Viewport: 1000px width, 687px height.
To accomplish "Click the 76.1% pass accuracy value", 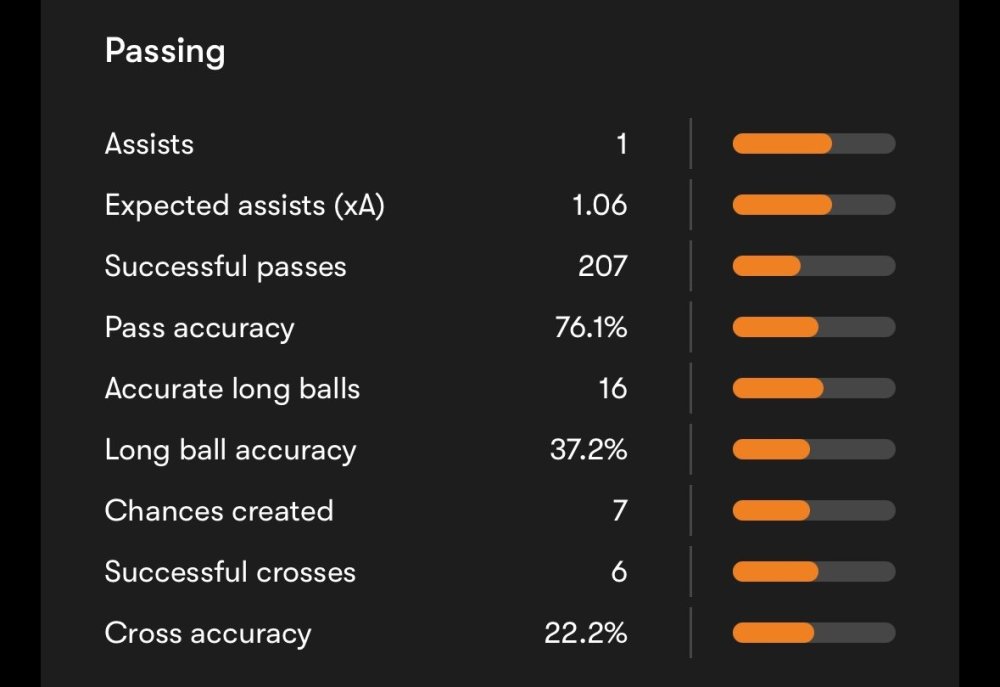I will click(x=591, y=328).
